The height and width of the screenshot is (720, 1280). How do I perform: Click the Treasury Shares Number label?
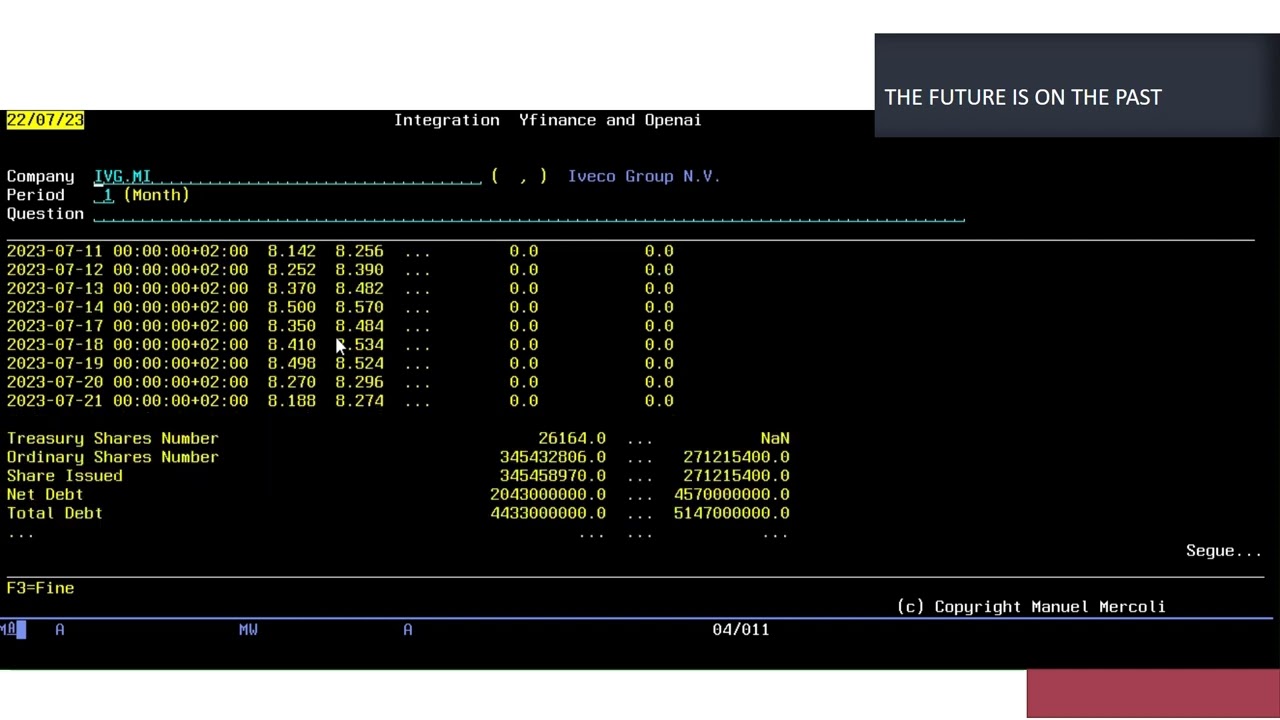click(x=112, y=438)
